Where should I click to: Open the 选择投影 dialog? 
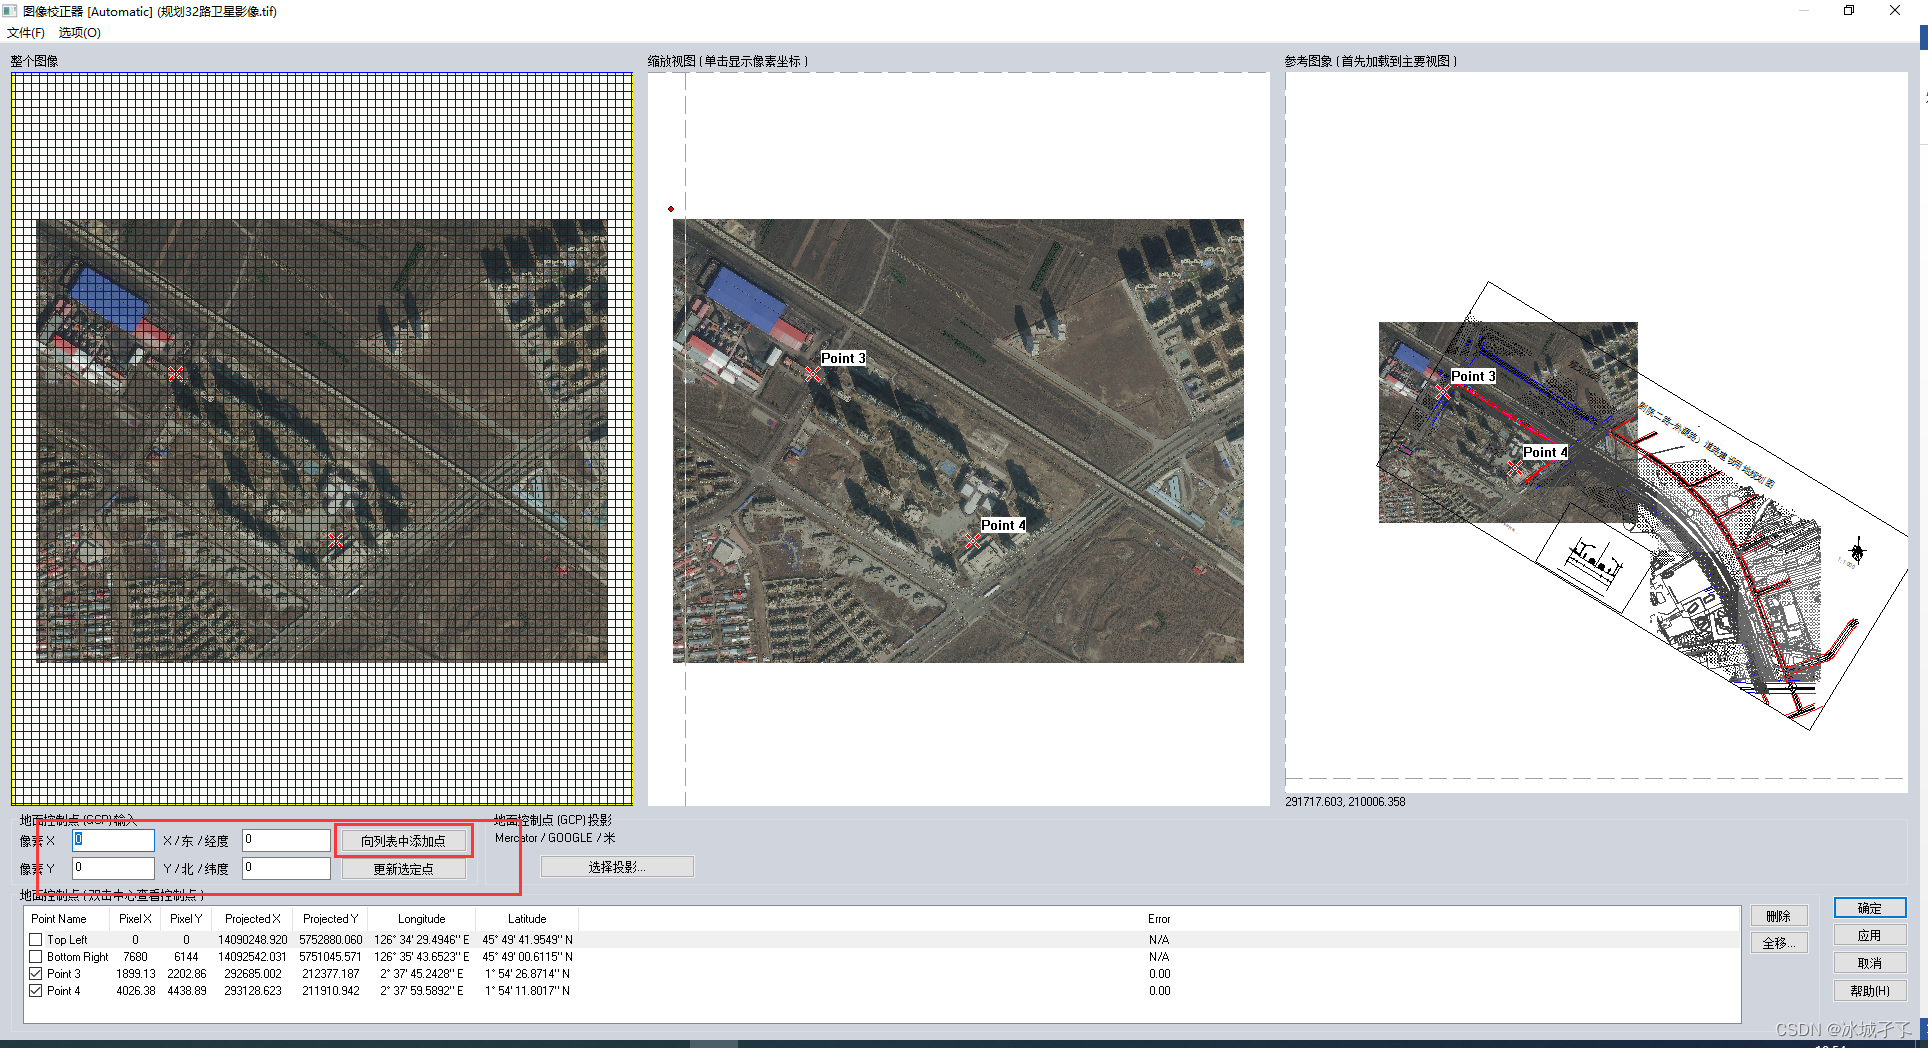pos(617,866)
